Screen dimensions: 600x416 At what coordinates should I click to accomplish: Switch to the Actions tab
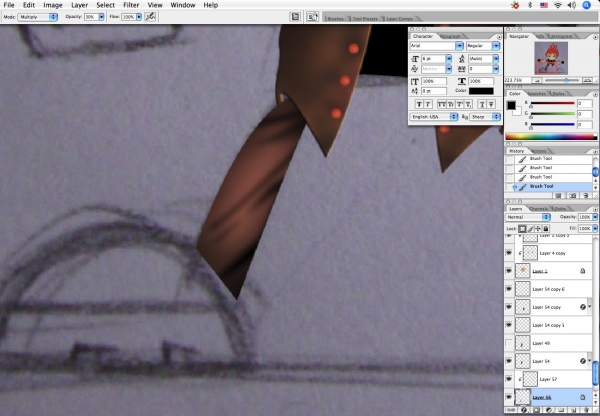538,151
